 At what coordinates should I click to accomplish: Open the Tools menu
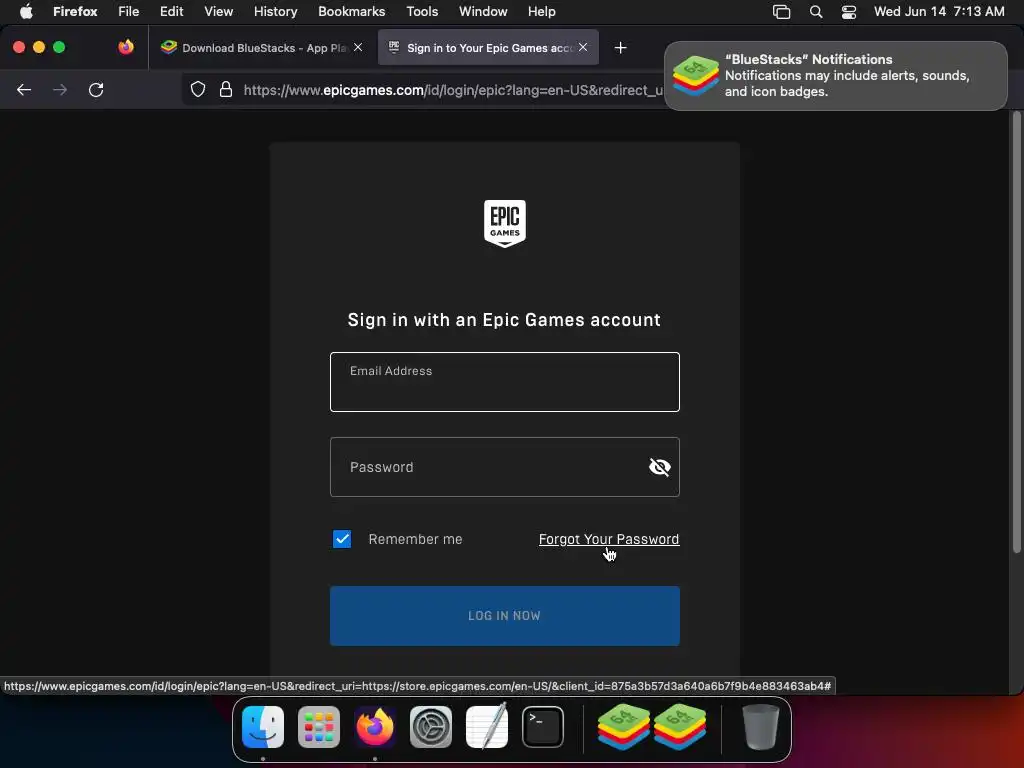tap(422, 11)
